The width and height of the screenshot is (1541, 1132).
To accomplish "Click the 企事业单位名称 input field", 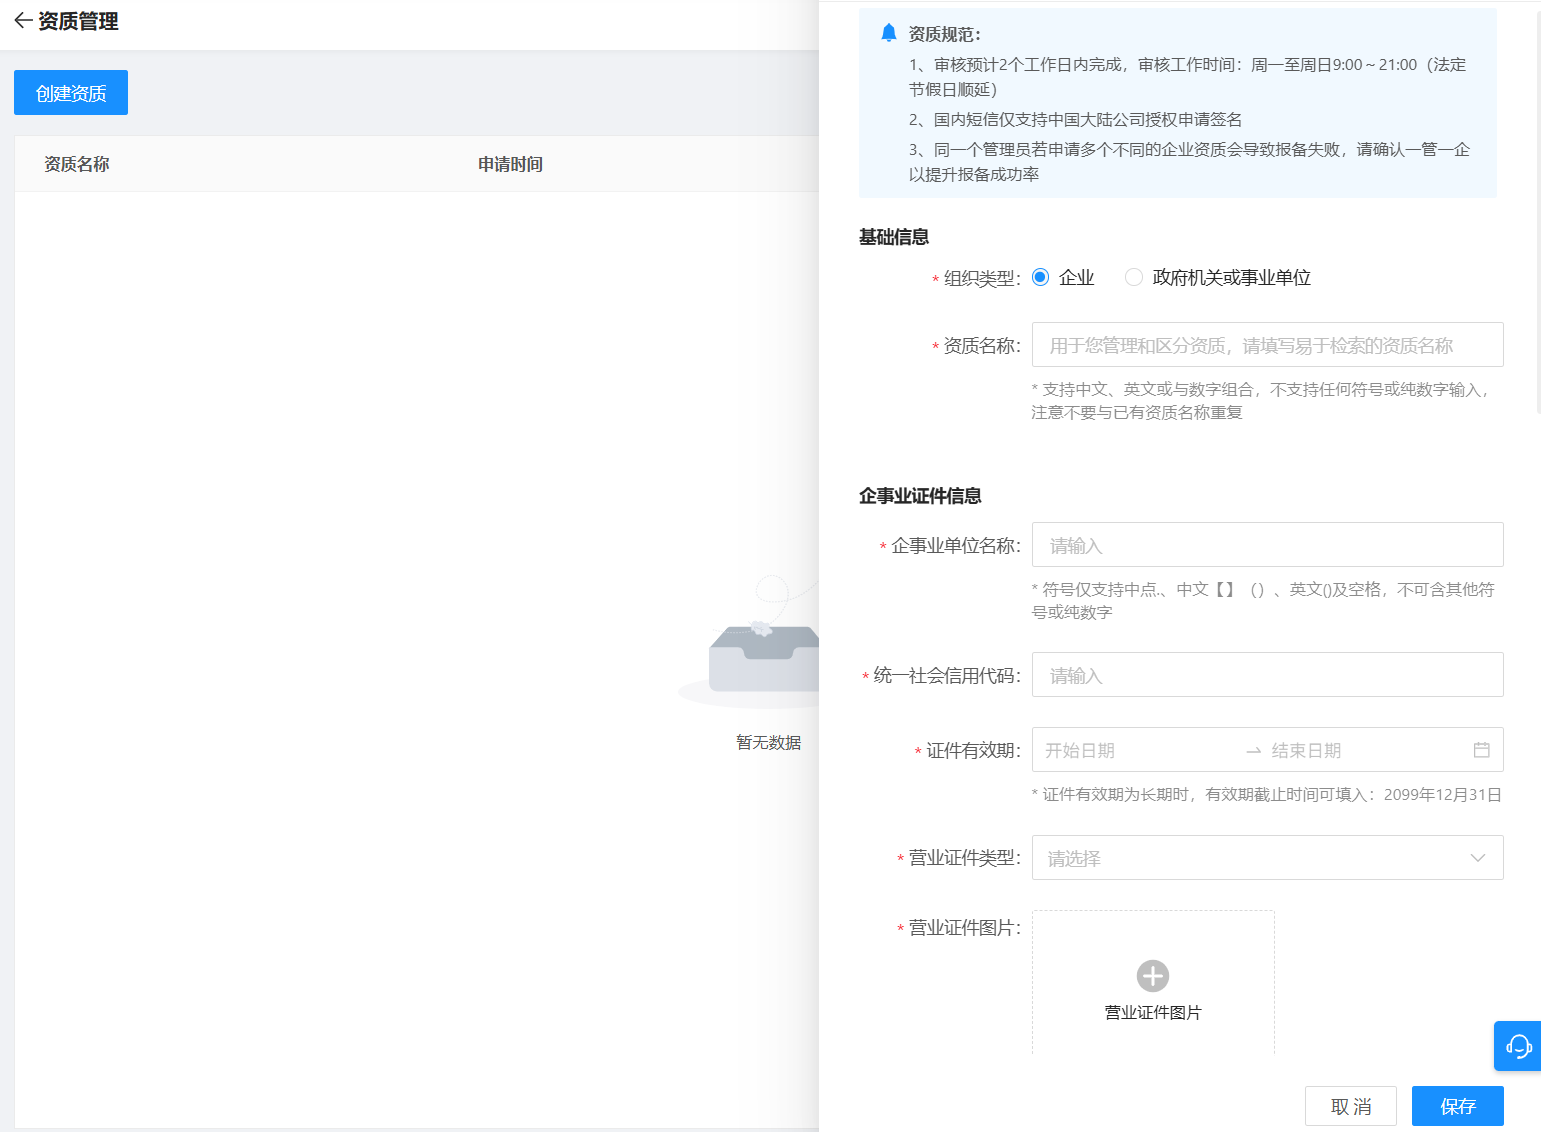I will (1267, 545).
